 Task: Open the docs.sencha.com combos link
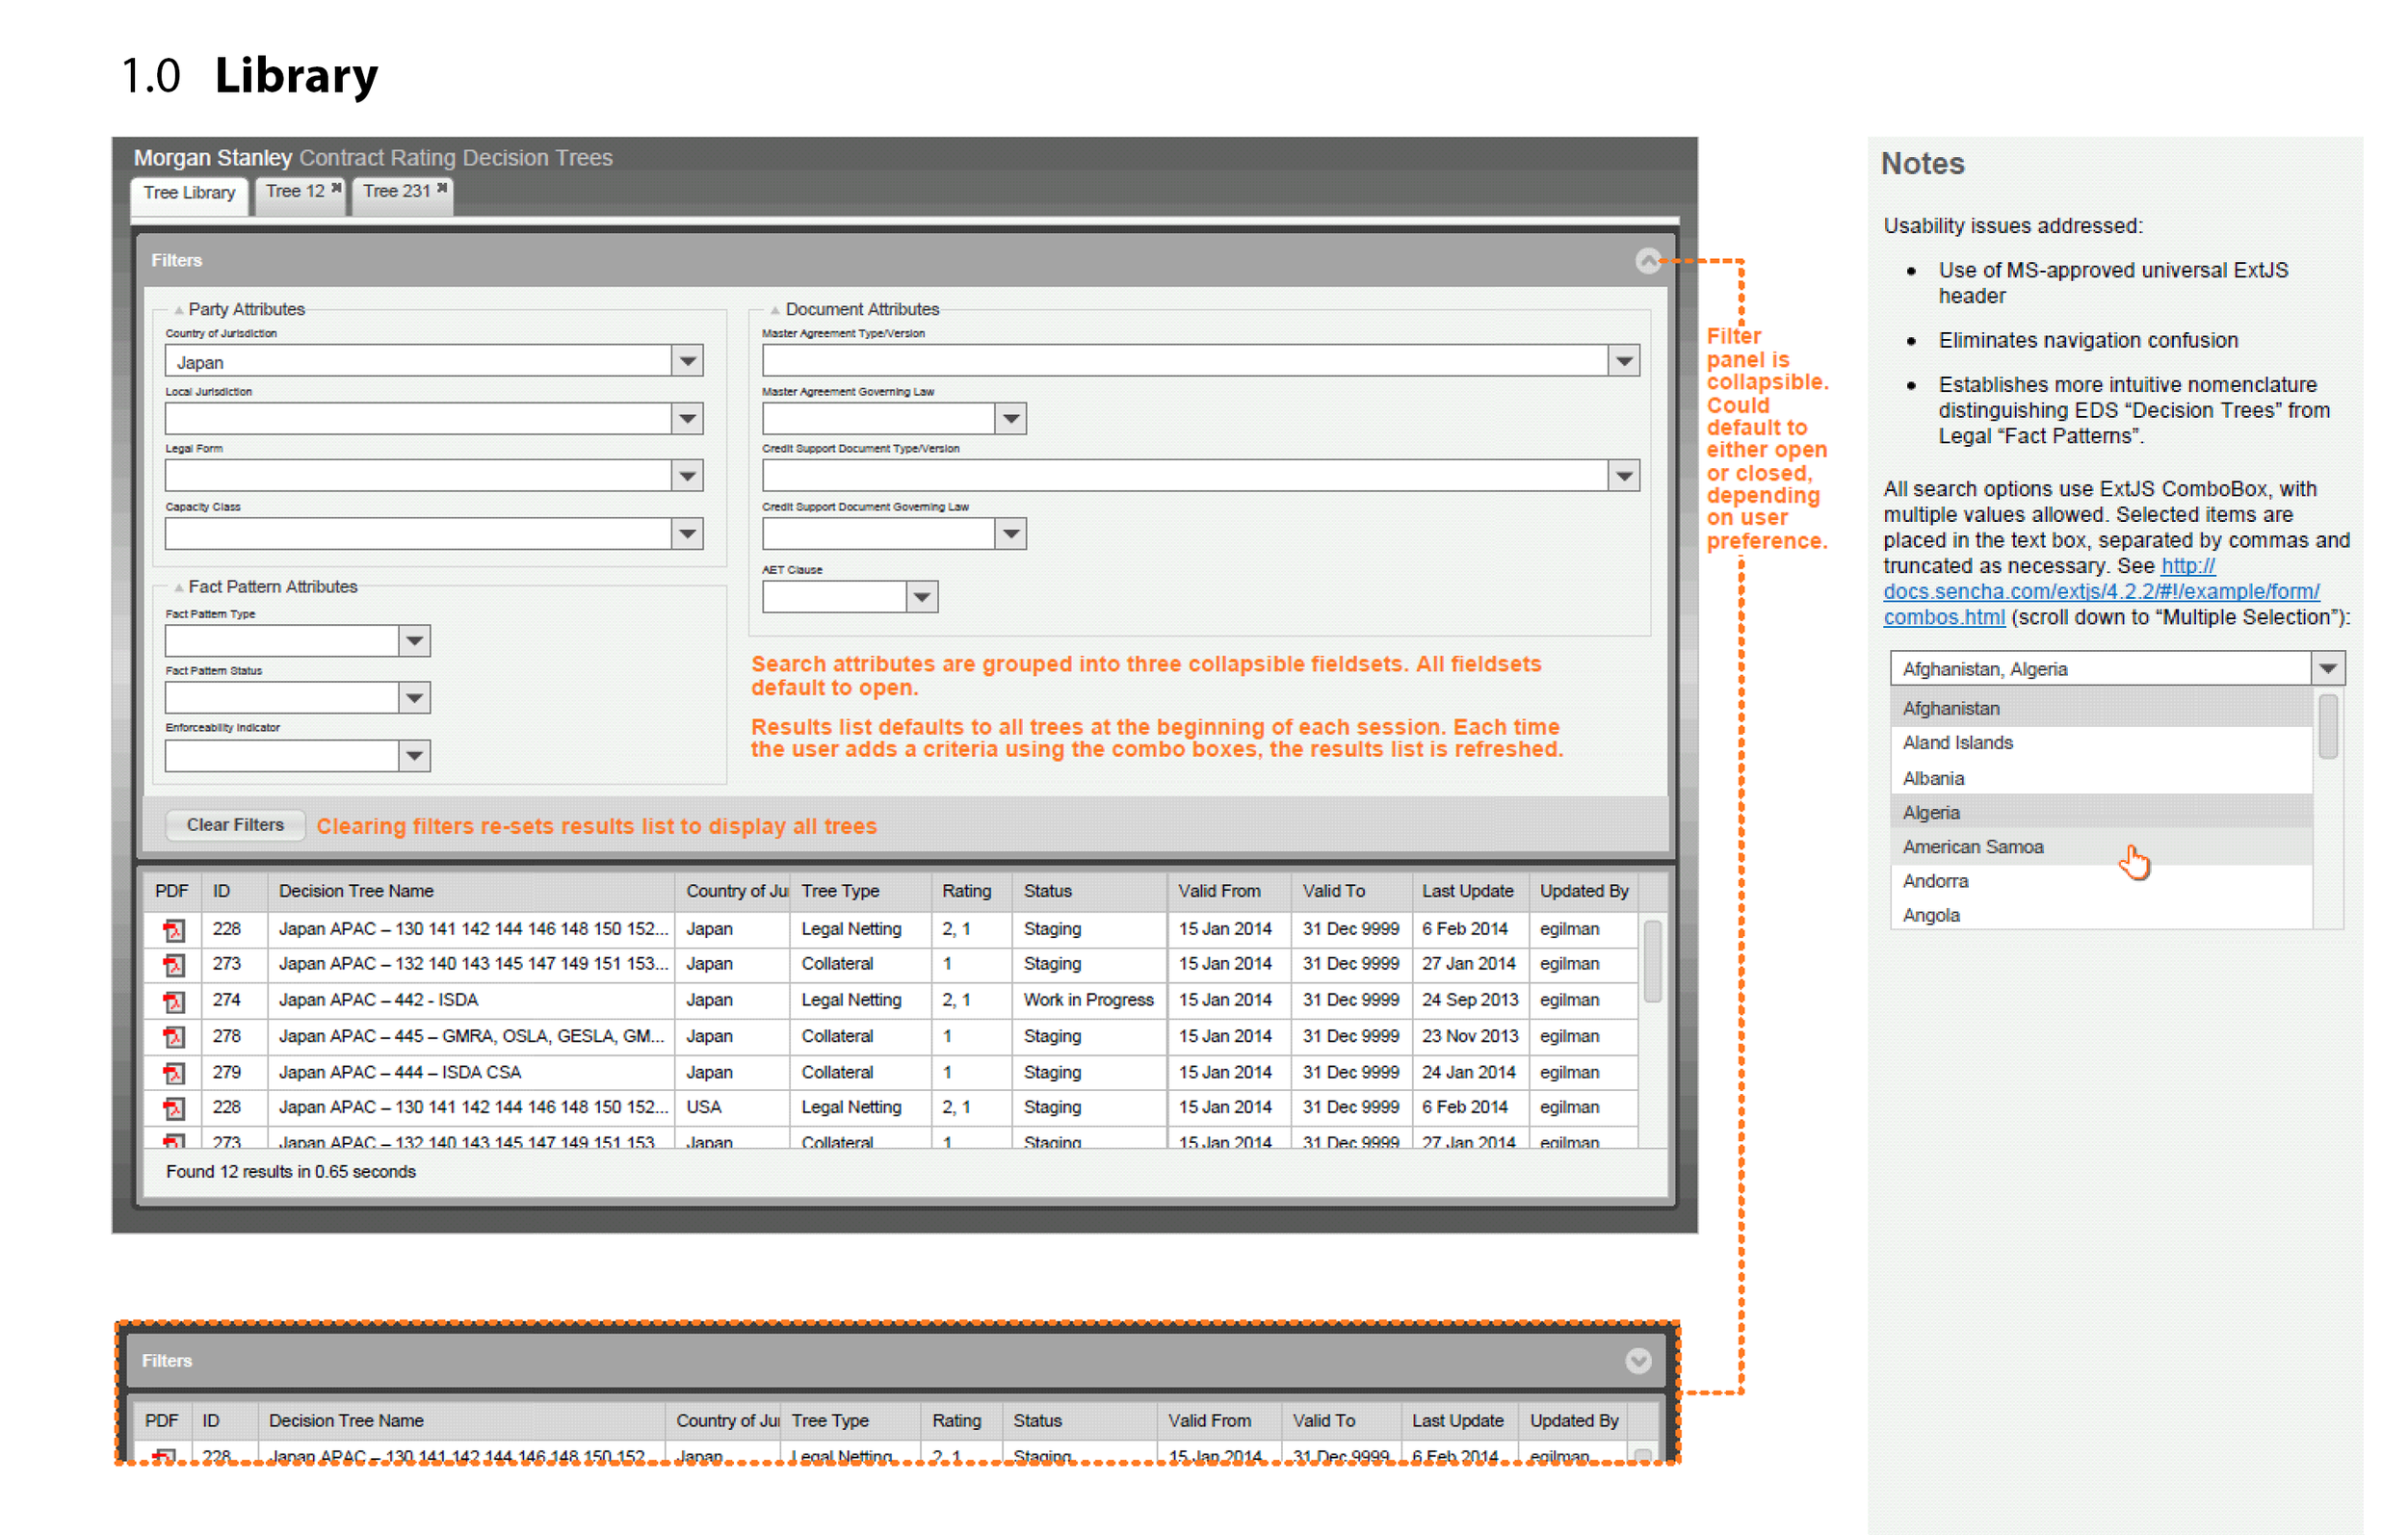click(x=2100, y=591)
